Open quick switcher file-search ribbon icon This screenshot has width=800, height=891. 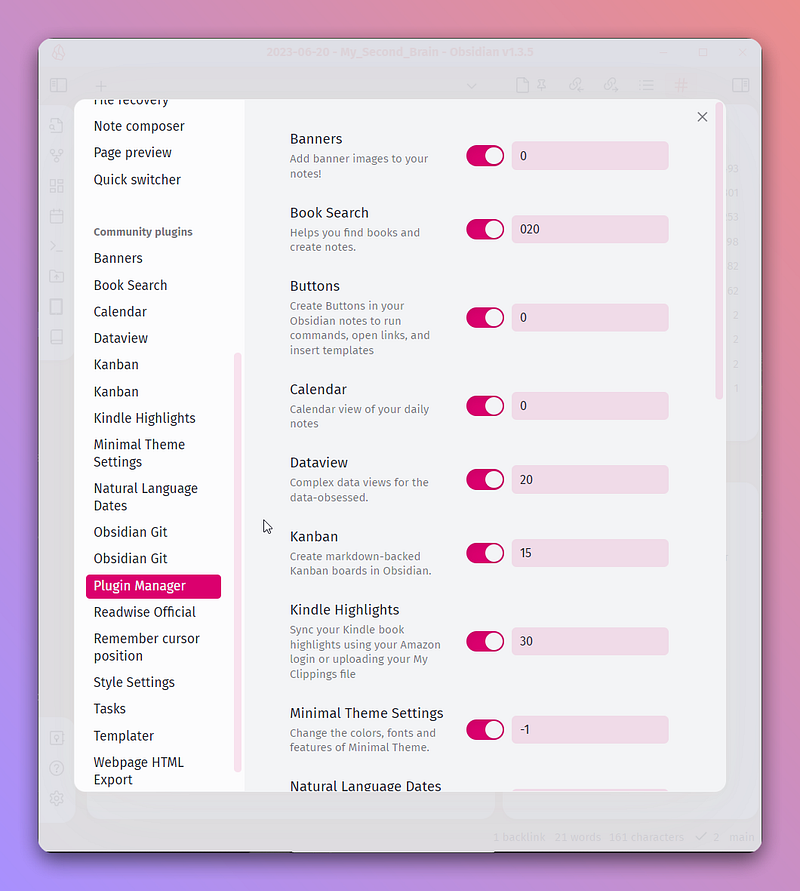click(x=56, y=125)
